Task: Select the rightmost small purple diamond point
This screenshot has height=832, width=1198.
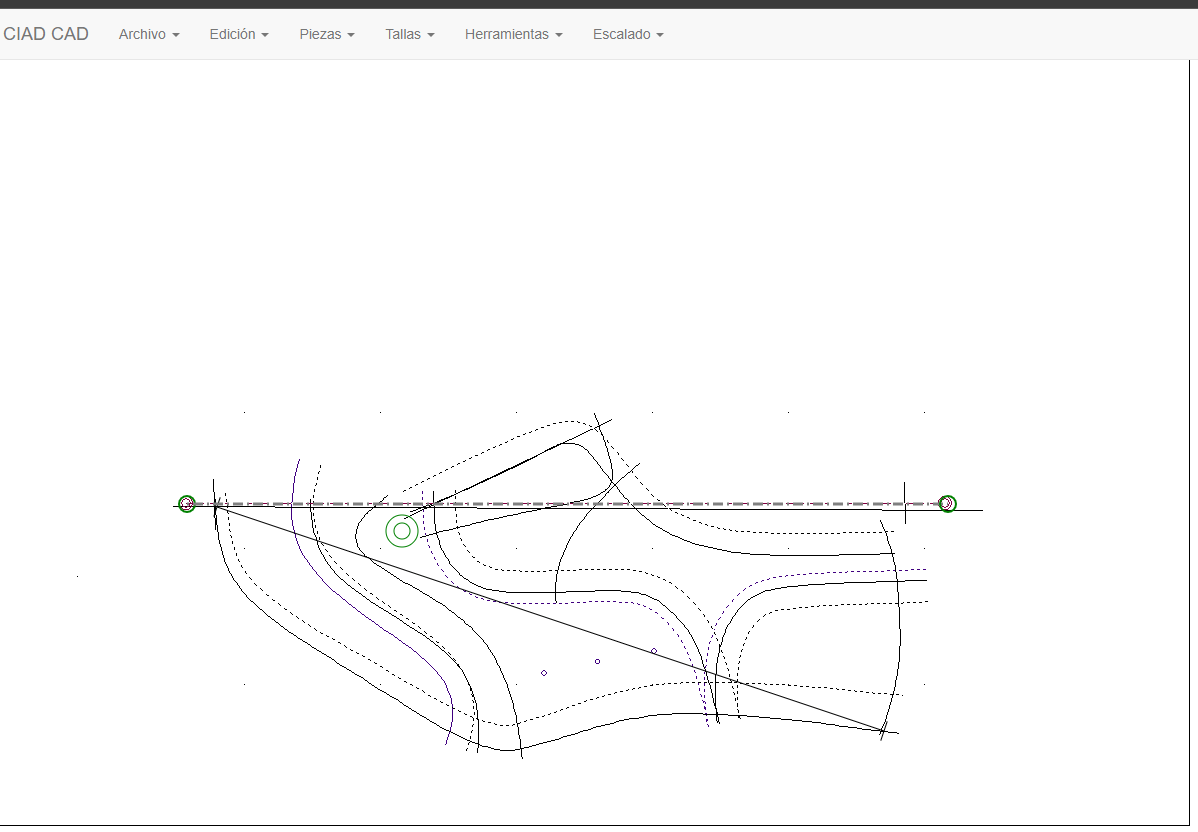Action: [x=654, y=651]
